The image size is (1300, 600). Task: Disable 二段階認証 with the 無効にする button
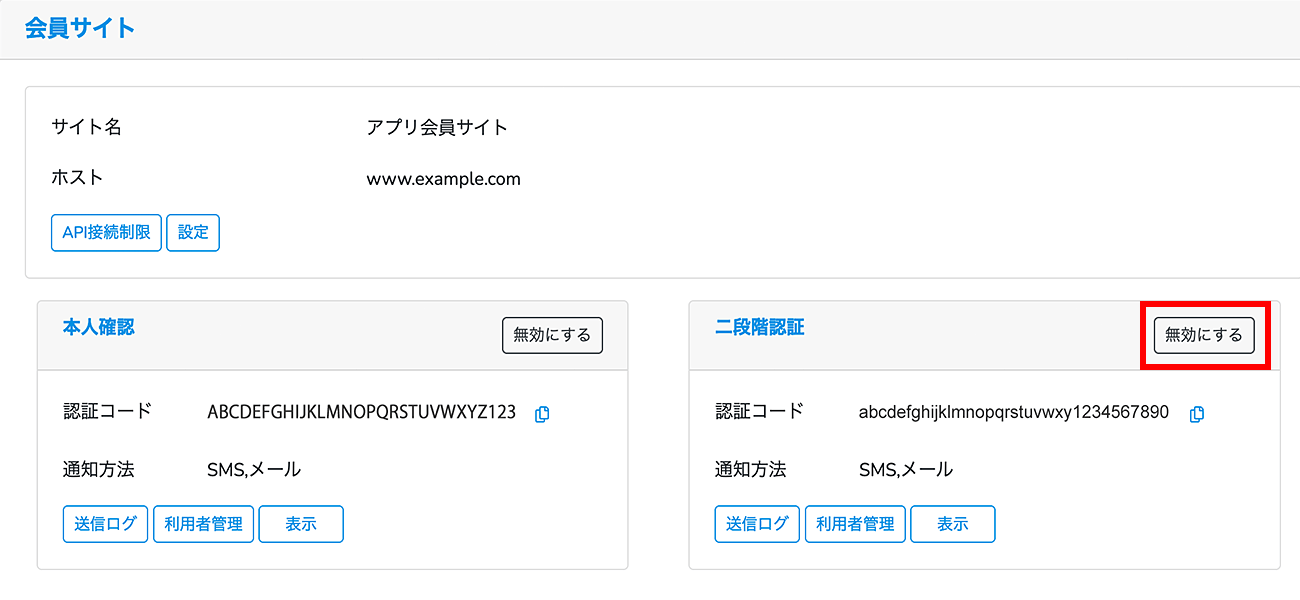1204,335
